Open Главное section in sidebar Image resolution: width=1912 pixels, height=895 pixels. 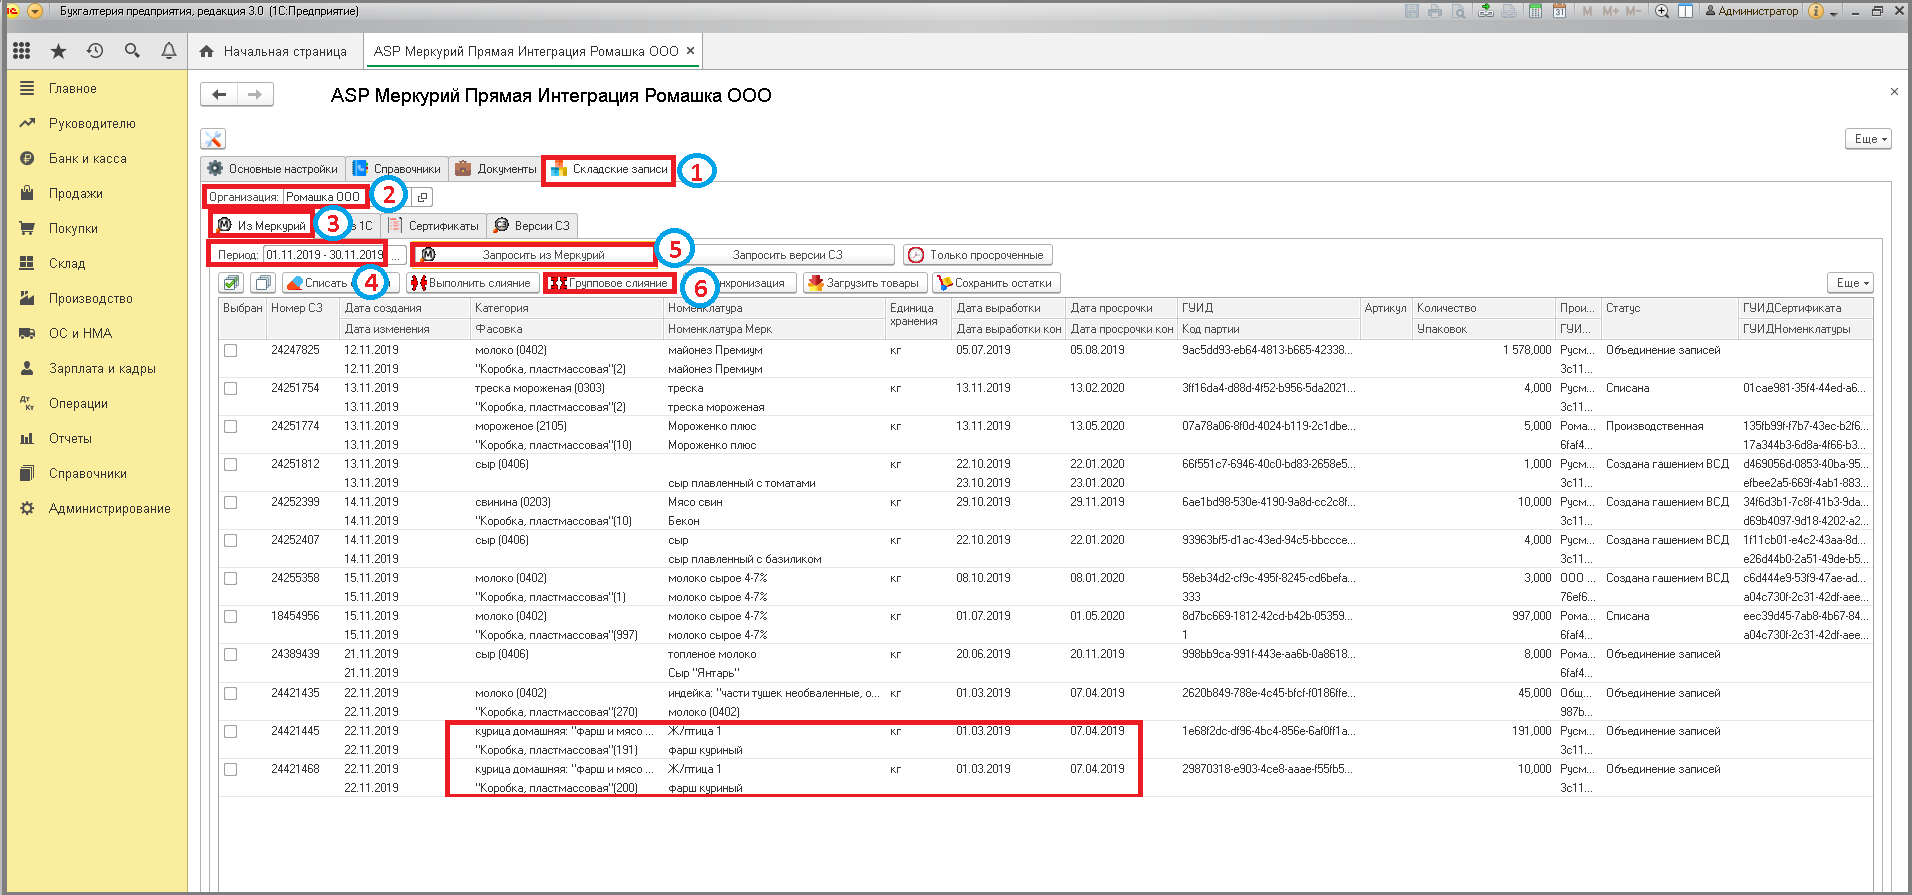(73, 88)
